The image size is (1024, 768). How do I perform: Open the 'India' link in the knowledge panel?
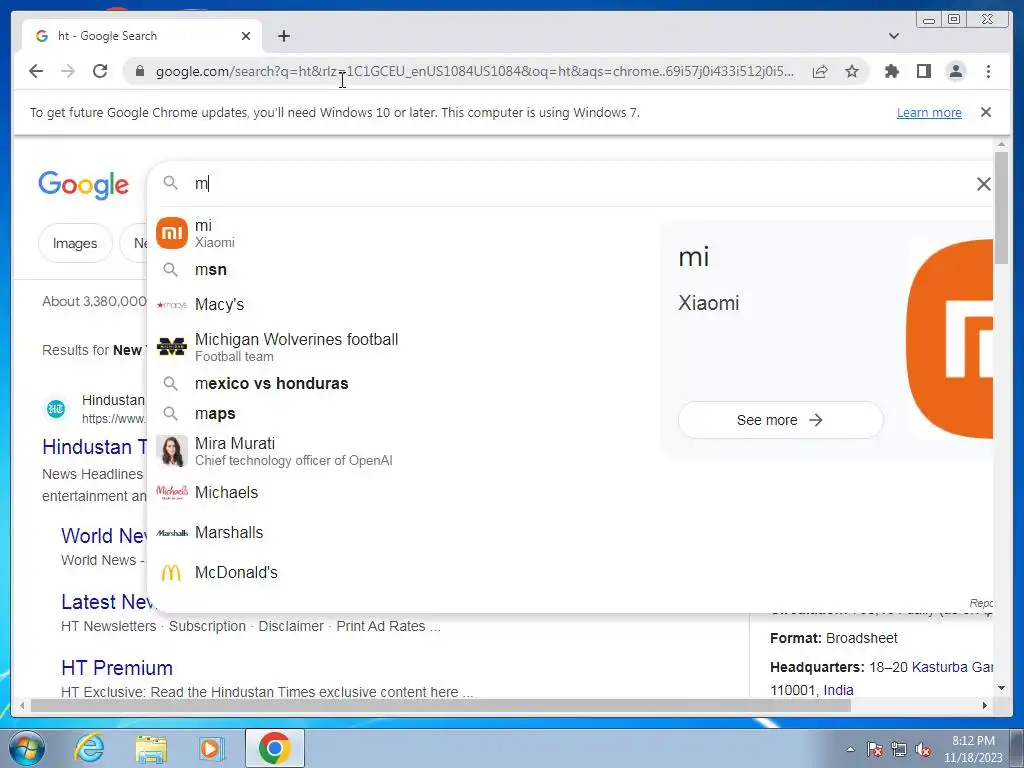pos(838,690)
